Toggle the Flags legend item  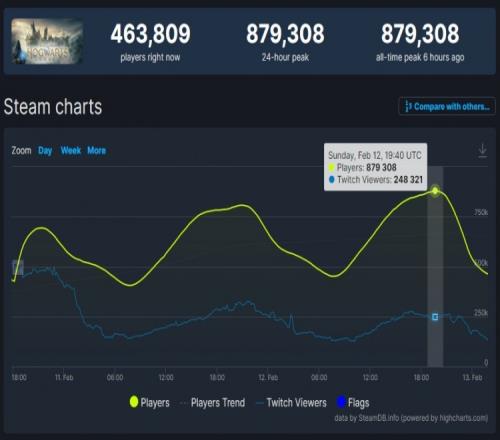(353, 402)
